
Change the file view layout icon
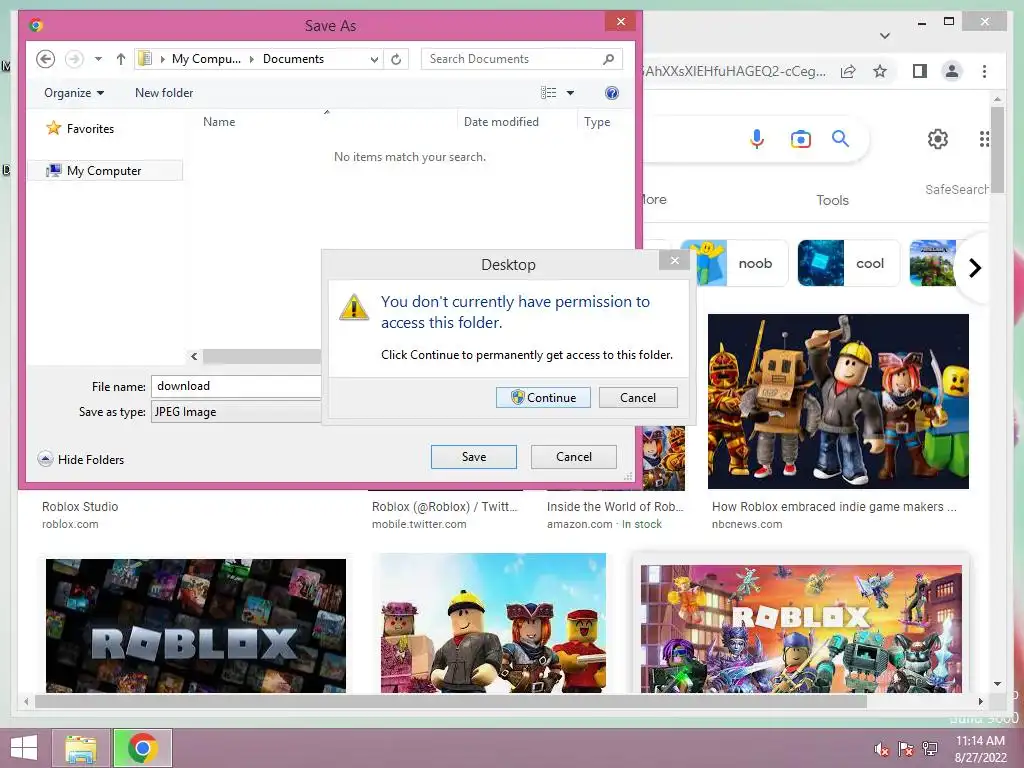[549, 93]
